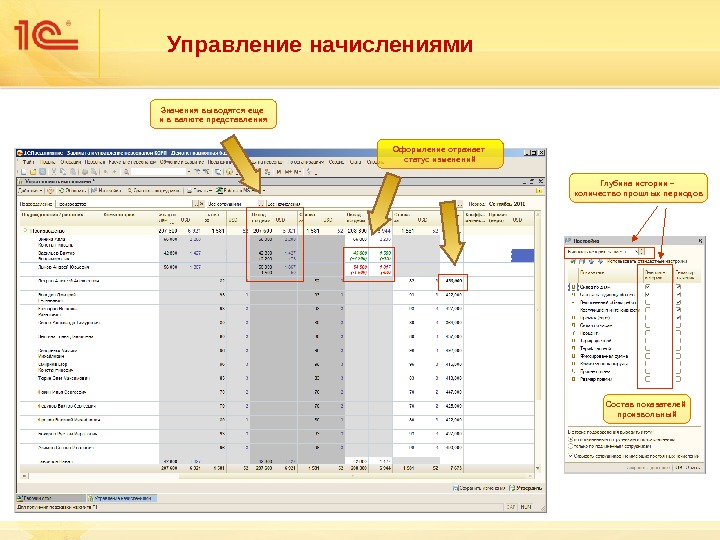Click the NUM indicator in status bar
Screen dimensions: 720x540
click(x=526, y=507)
